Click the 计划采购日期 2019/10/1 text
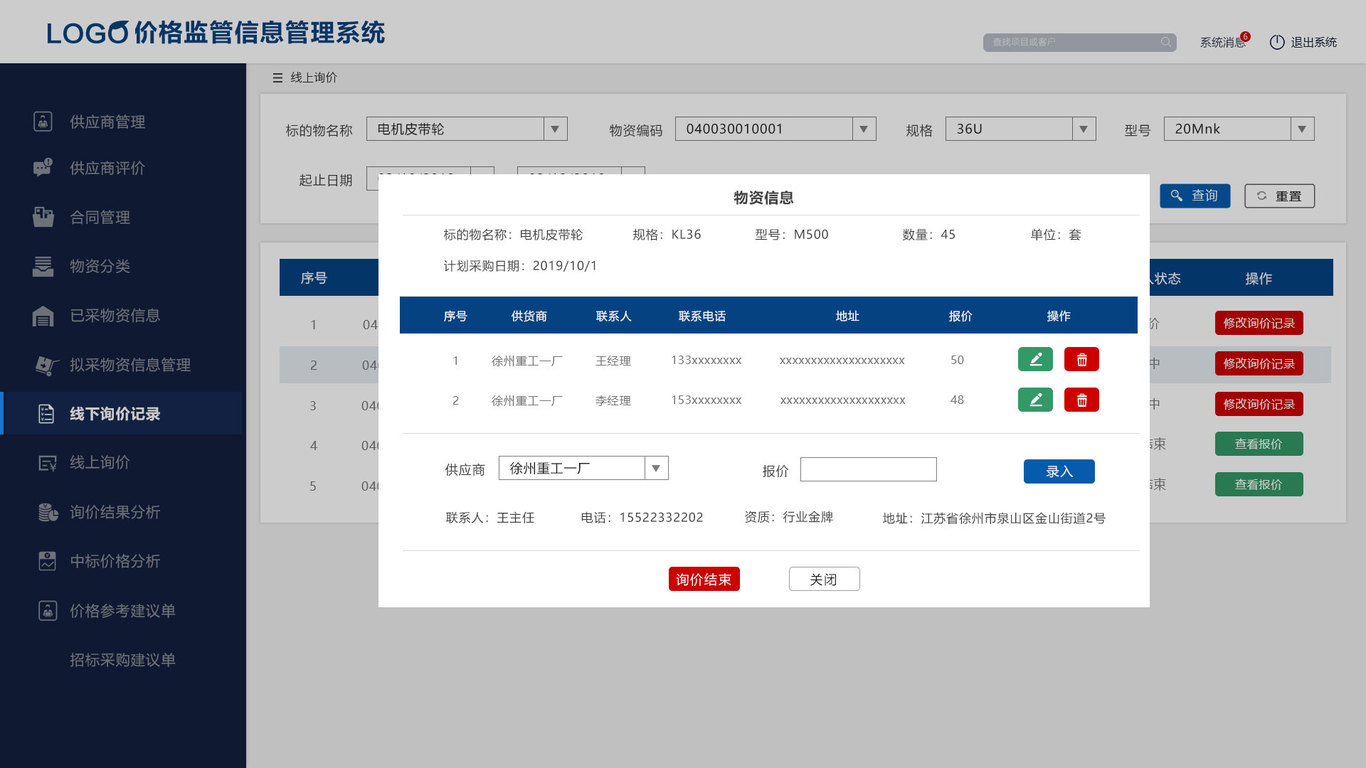 [520, 266]
